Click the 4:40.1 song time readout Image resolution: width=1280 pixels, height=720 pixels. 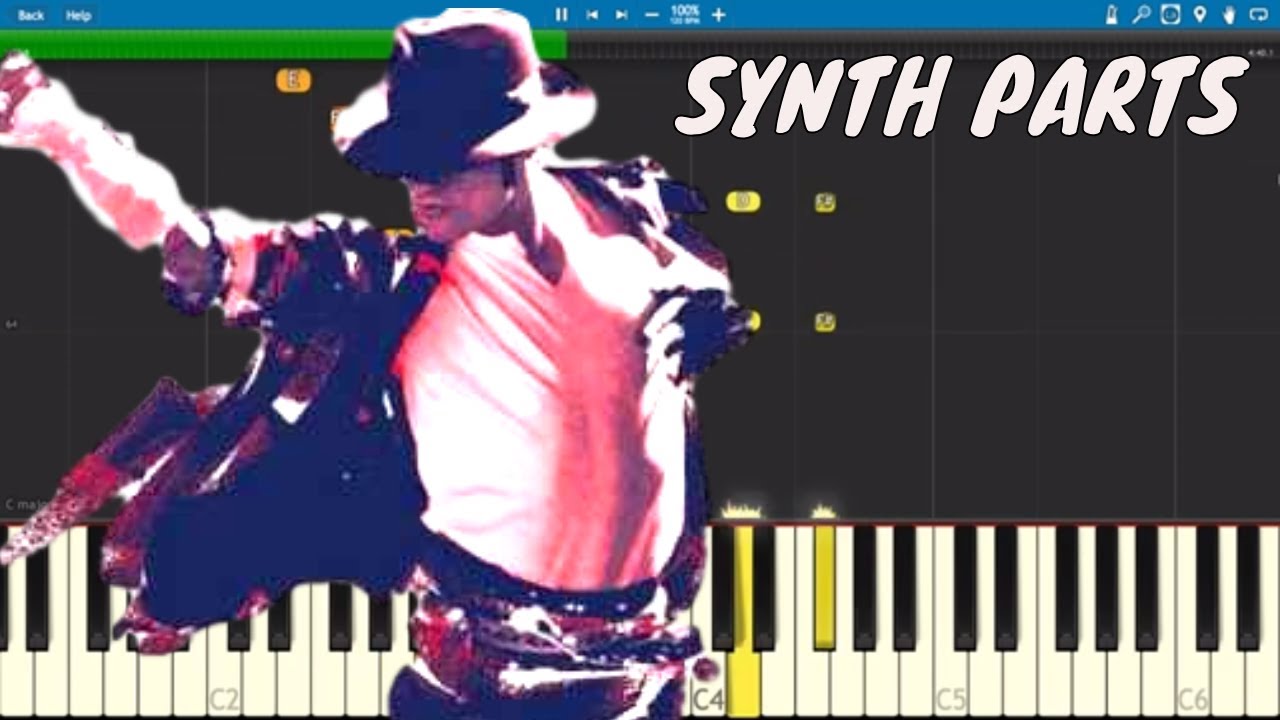click(x=1260, y=52)
